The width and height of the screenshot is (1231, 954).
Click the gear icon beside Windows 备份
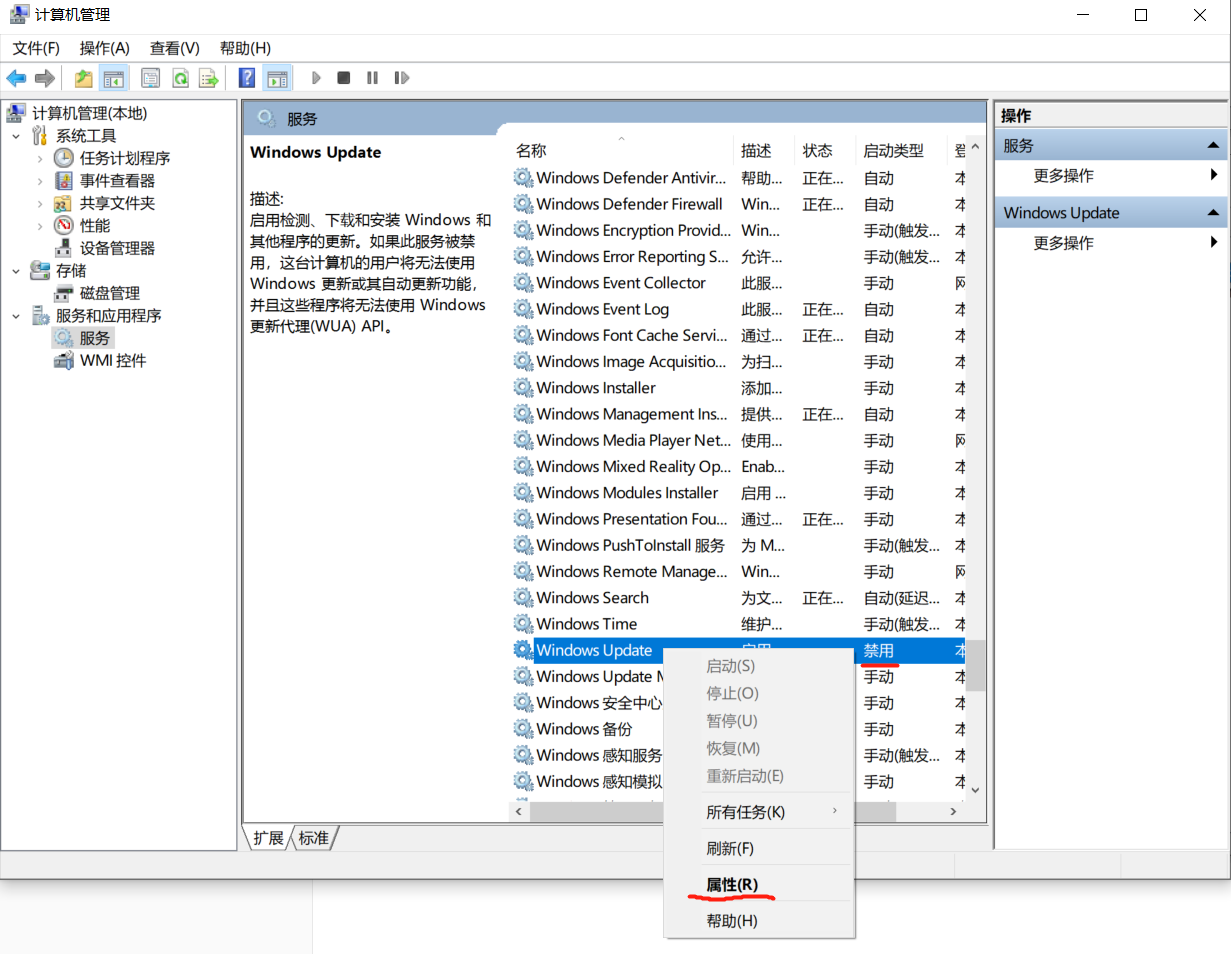[x=523, y=729]
